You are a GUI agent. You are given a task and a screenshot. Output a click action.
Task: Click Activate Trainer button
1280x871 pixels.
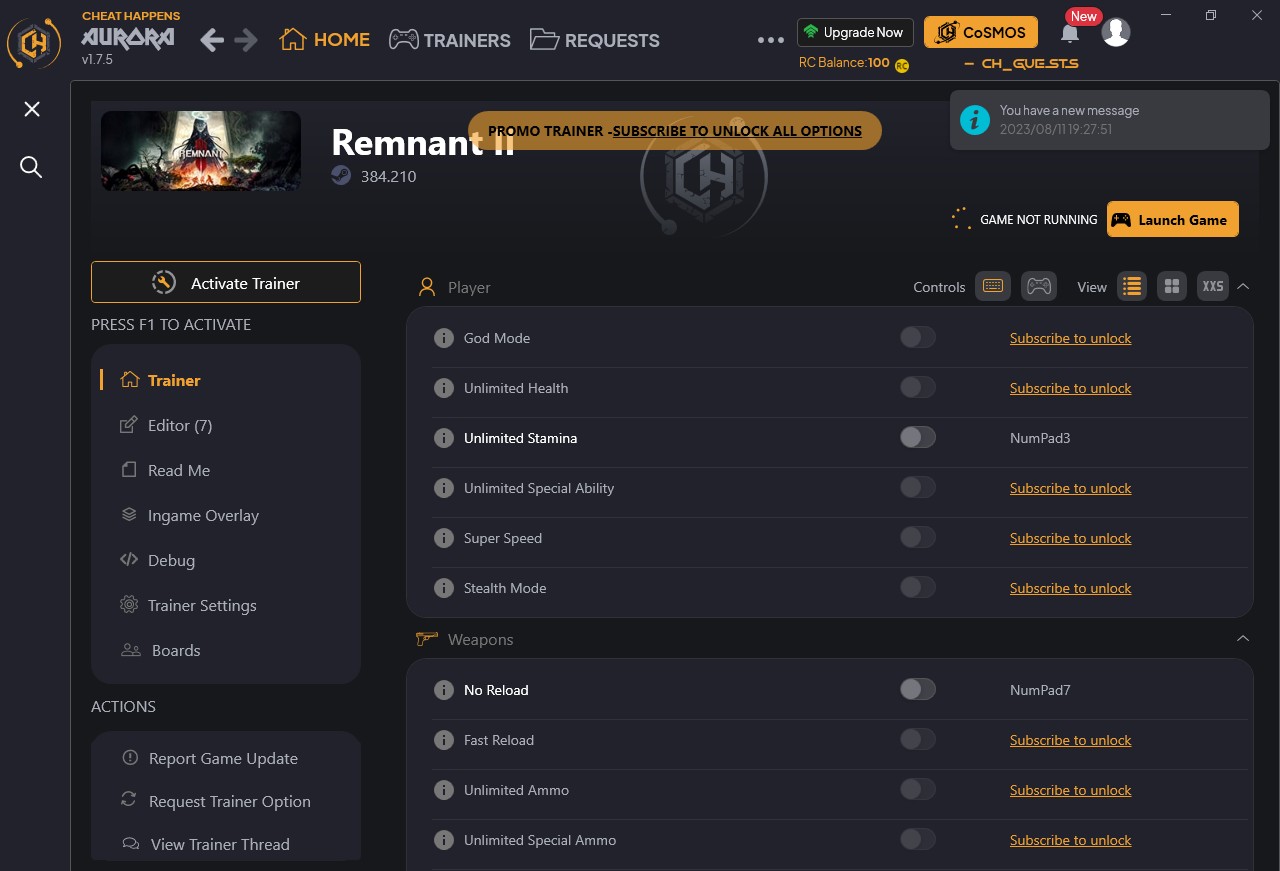coord(226,282)
